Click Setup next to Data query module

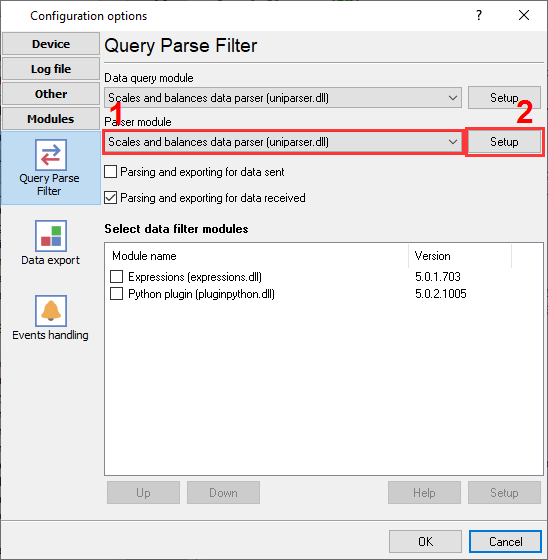(x=504, y=98)
